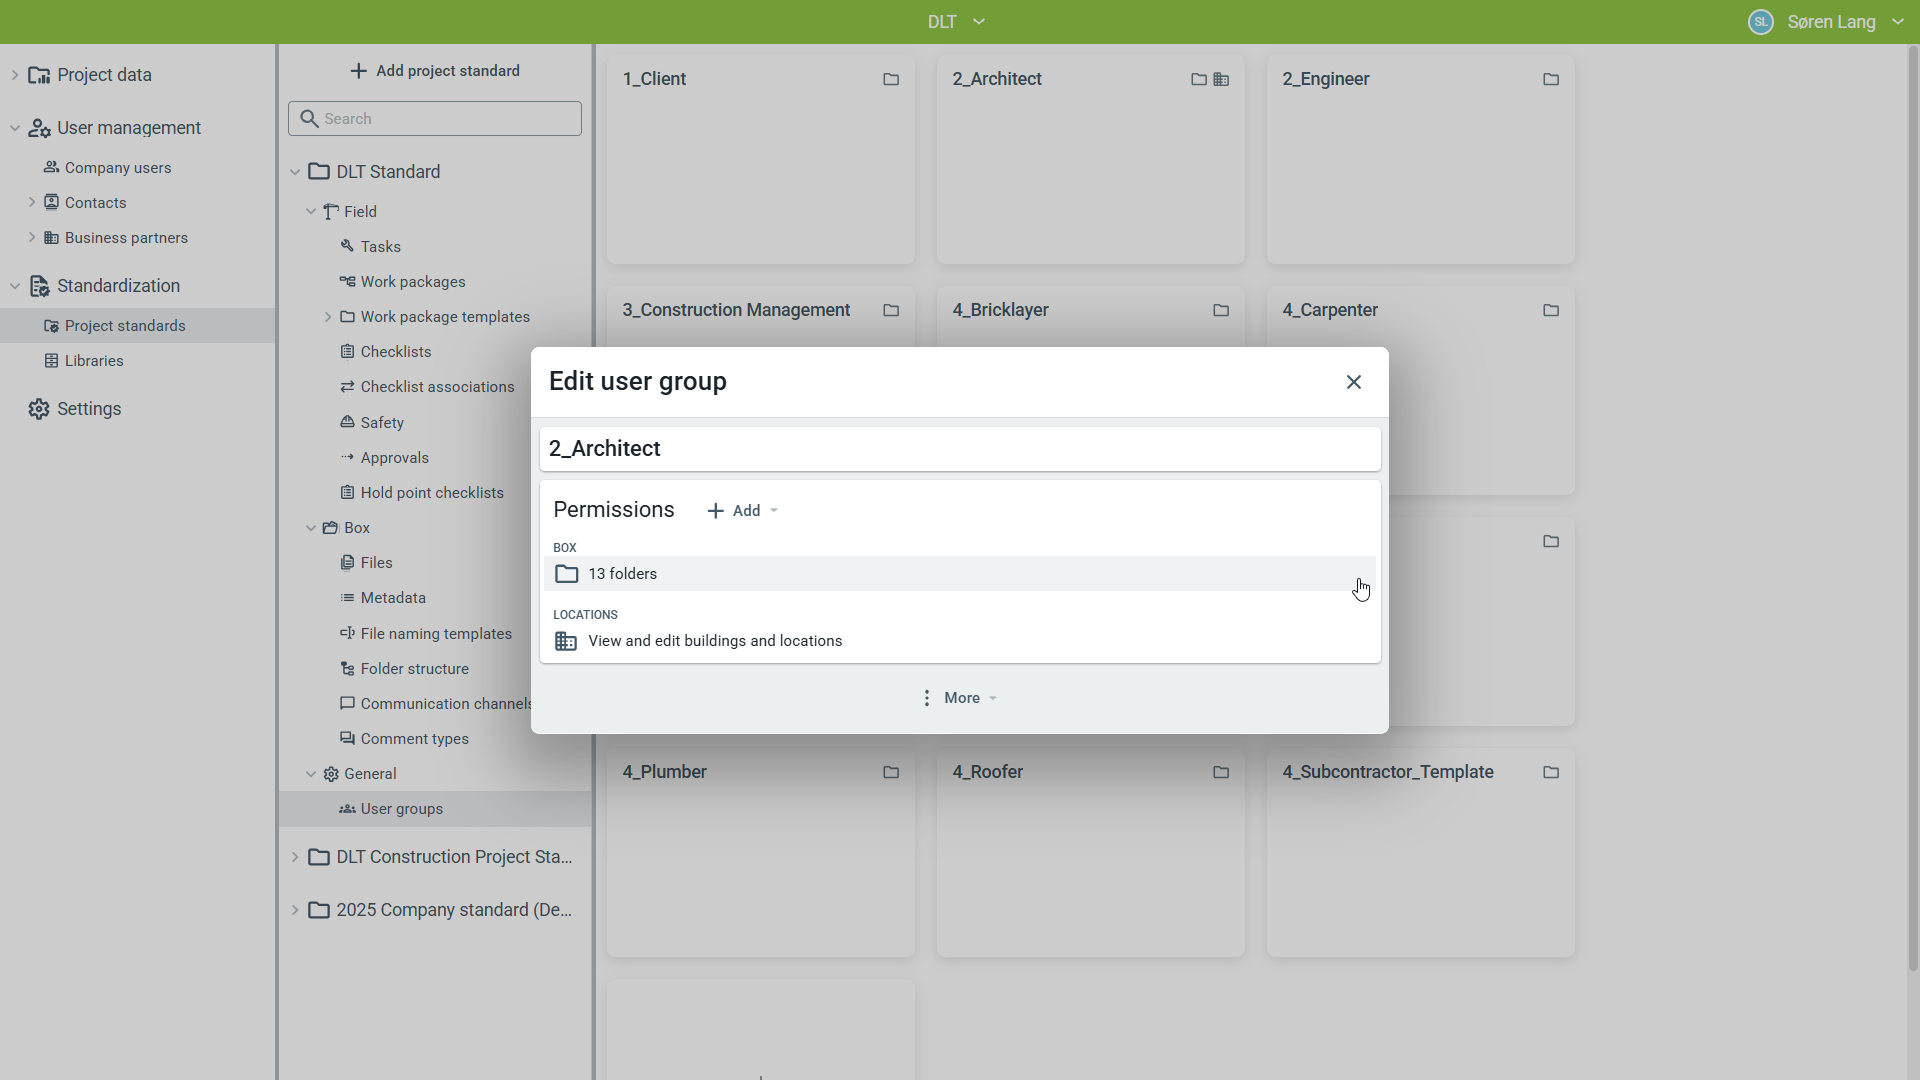Click the Settings gear icon in sidebar
Viewport: 1920px width, 1080px height.
[39, 409]
